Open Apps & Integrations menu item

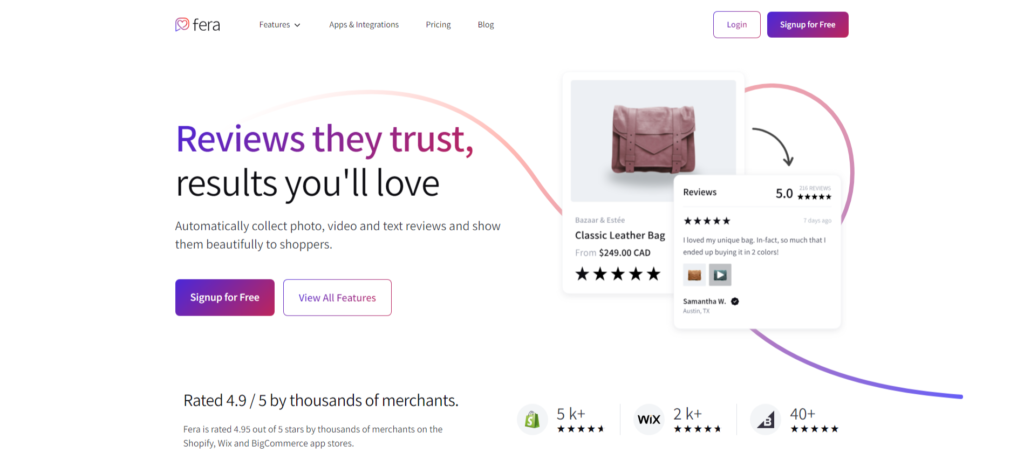363,25
